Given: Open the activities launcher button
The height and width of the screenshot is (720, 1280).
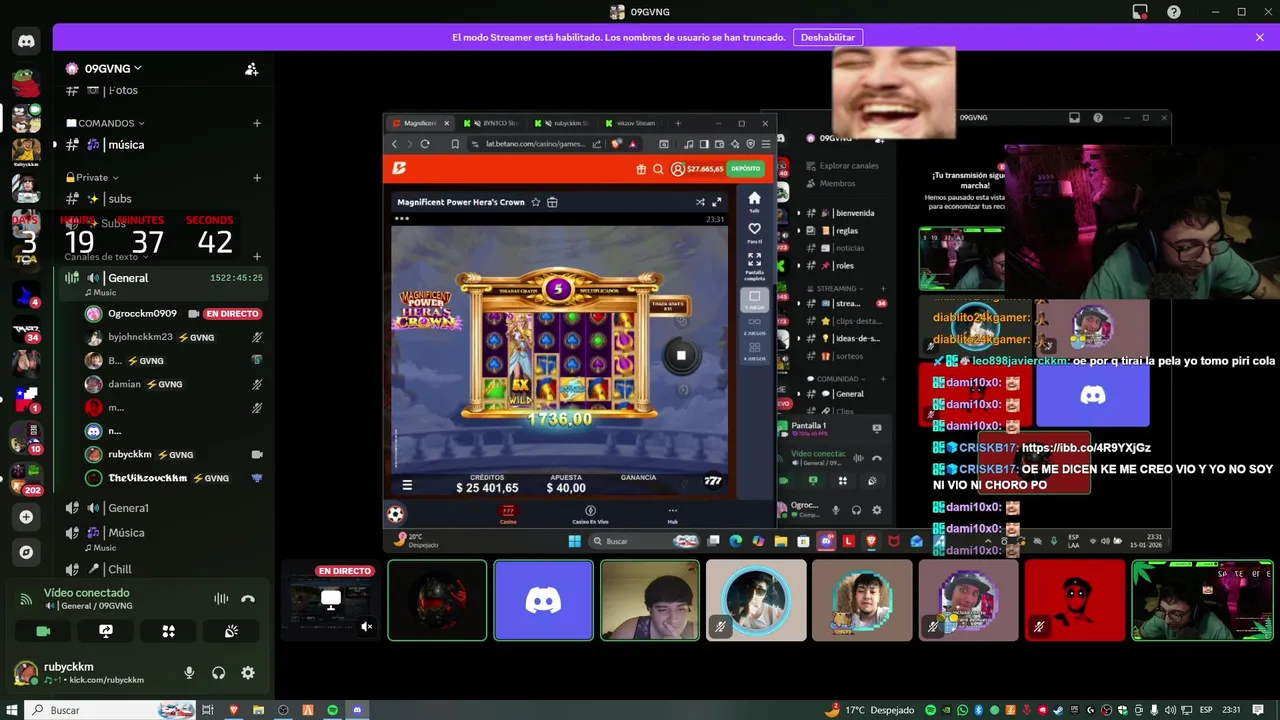Looking at the screenshot, I should [x=168, y=631].
